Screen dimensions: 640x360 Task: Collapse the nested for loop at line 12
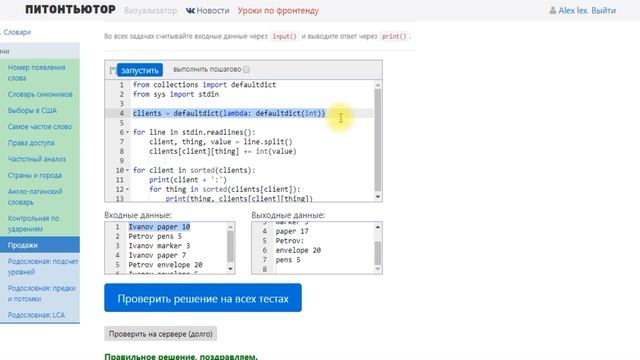point(127,189)
